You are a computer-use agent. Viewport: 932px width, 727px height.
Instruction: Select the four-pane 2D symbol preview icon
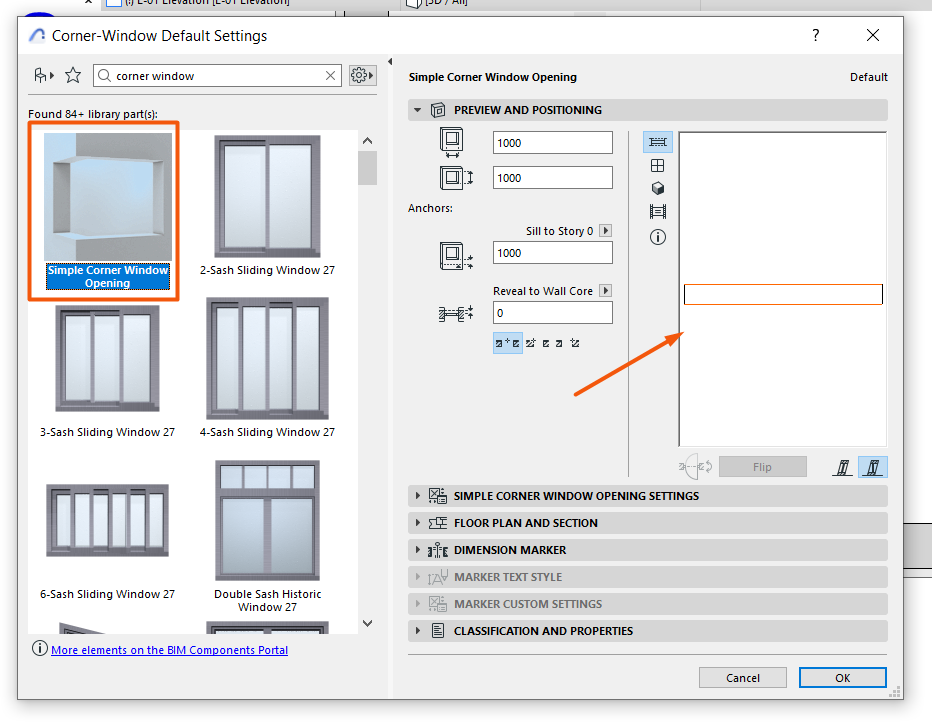[658, 165]
